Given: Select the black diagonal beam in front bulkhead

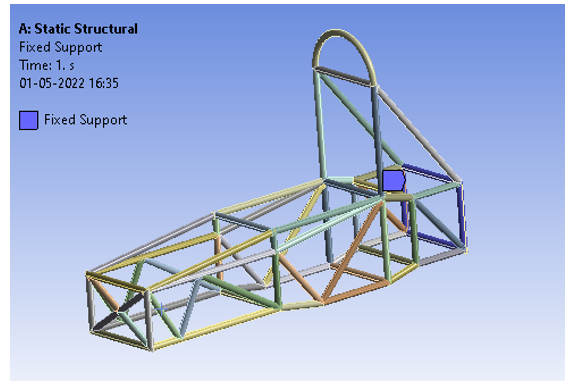Looking at the screenshot, I should 118,312.
